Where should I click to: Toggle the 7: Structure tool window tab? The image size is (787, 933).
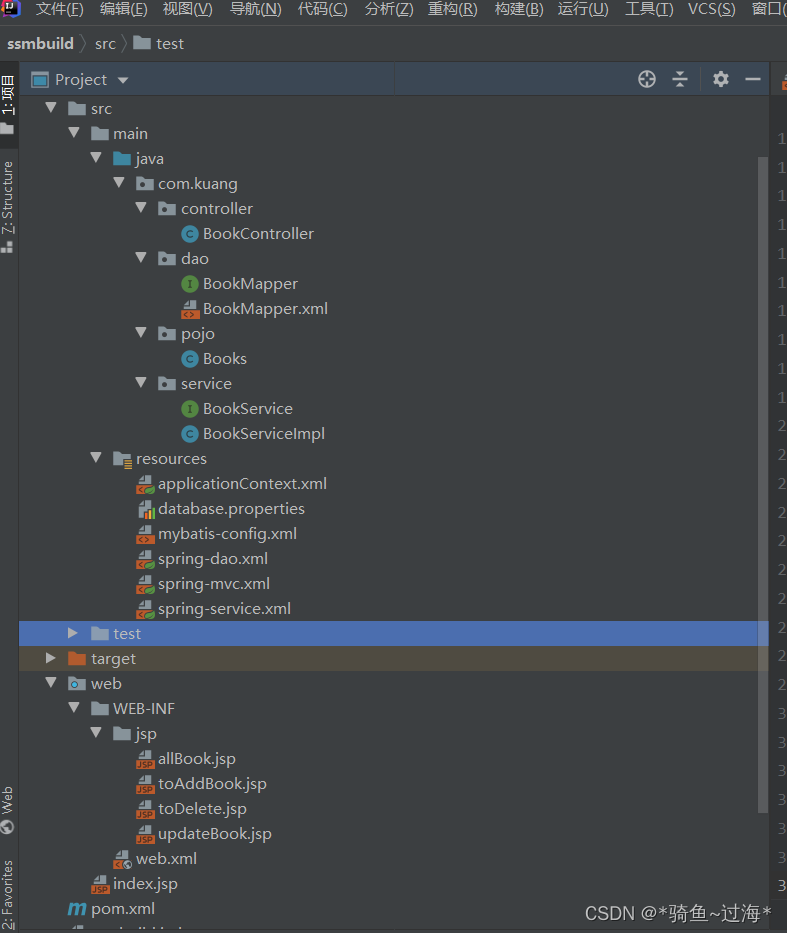coord(8,206)
